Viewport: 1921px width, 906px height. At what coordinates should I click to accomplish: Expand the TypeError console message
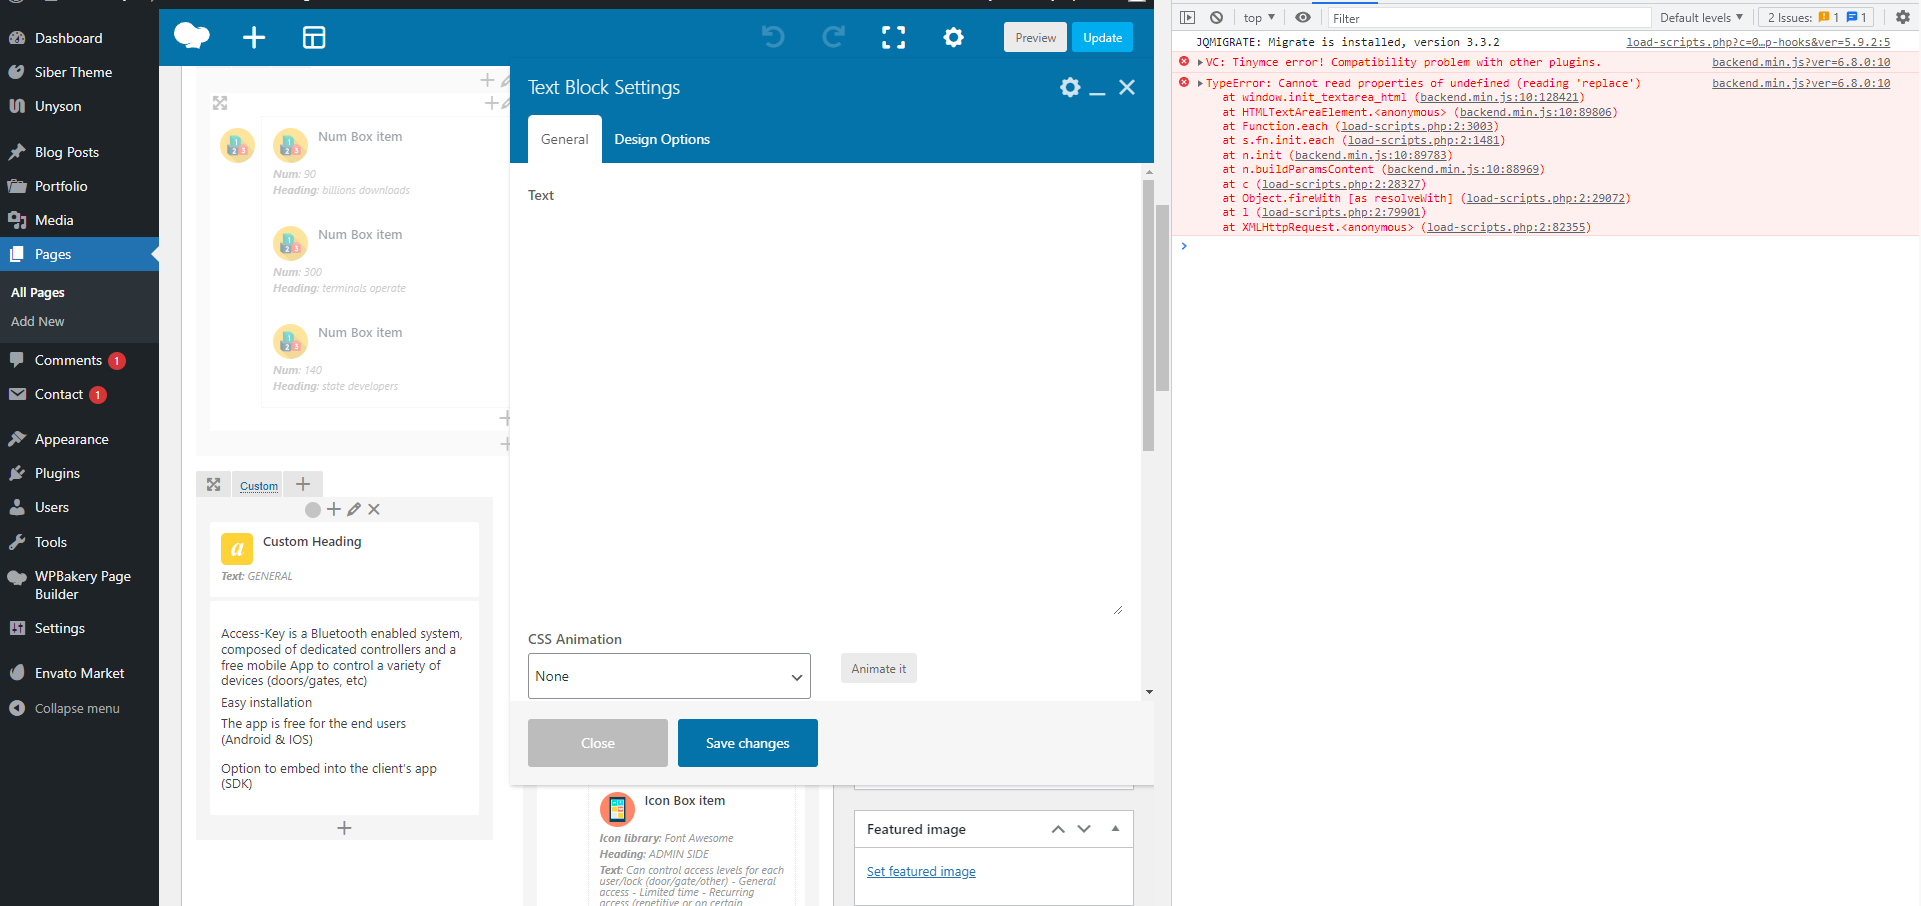pos(1200,83)
